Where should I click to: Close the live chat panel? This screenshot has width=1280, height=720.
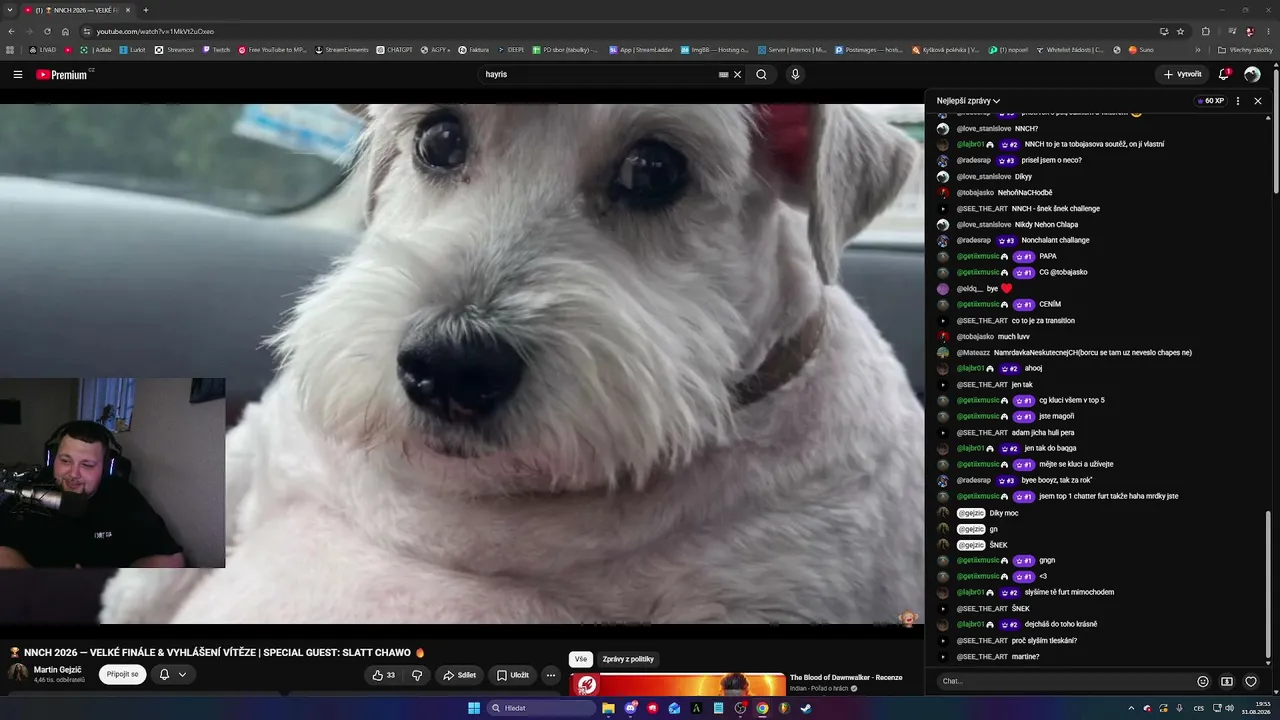pos(1258,101)
